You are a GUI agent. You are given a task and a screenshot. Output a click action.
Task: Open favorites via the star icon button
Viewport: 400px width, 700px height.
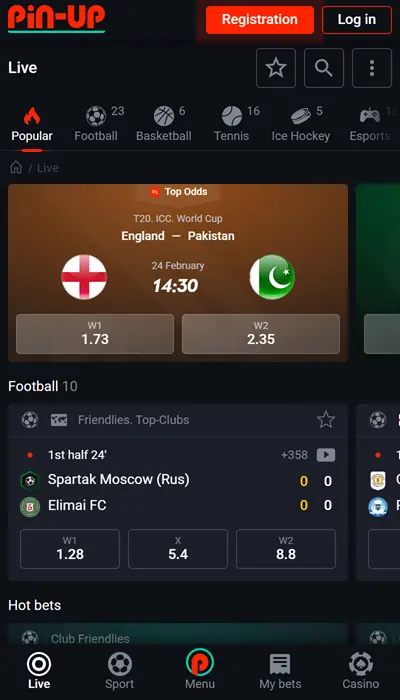[x=276, y=68]
